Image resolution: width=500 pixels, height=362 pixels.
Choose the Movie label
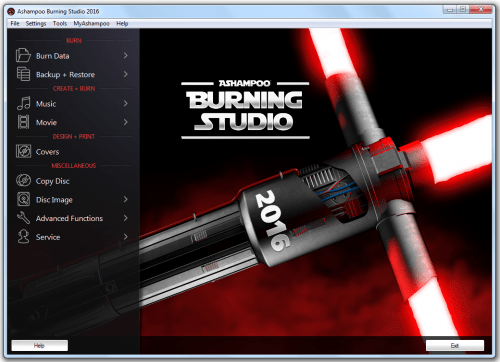[x=46, y=123]
